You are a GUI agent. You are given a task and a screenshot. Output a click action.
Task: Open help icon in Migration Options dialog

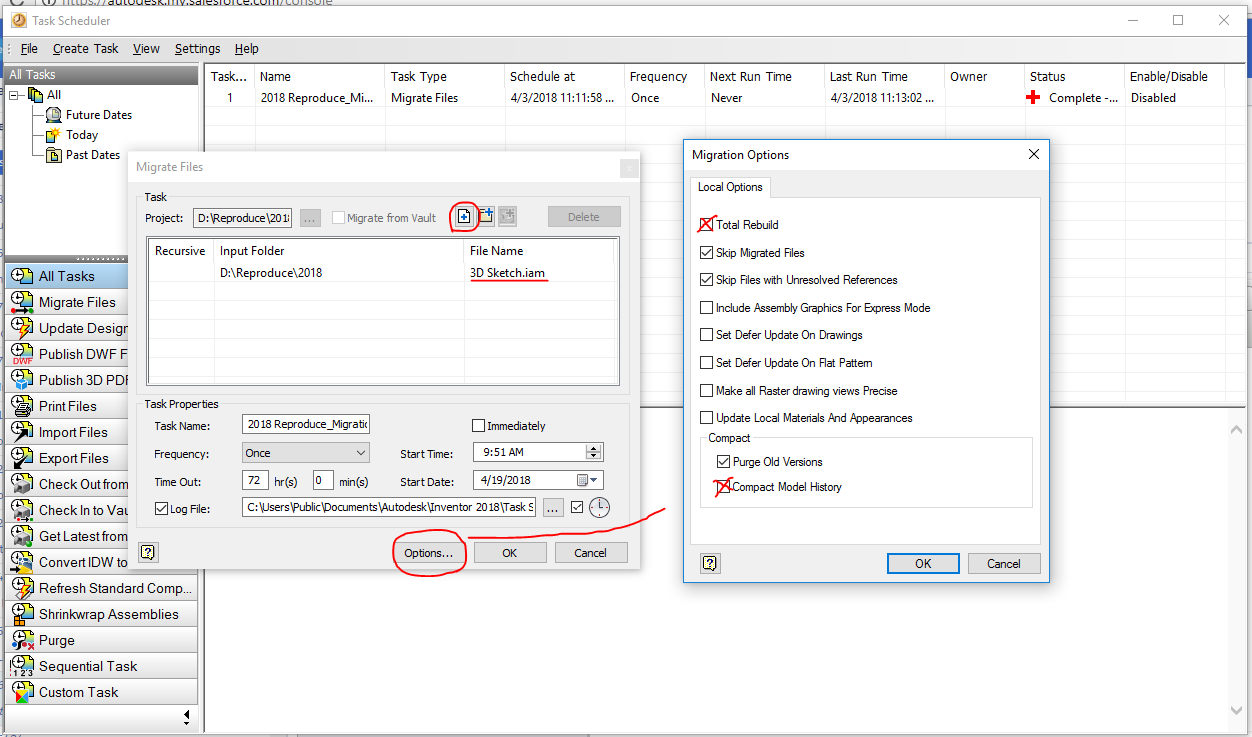tap(710, 563)
